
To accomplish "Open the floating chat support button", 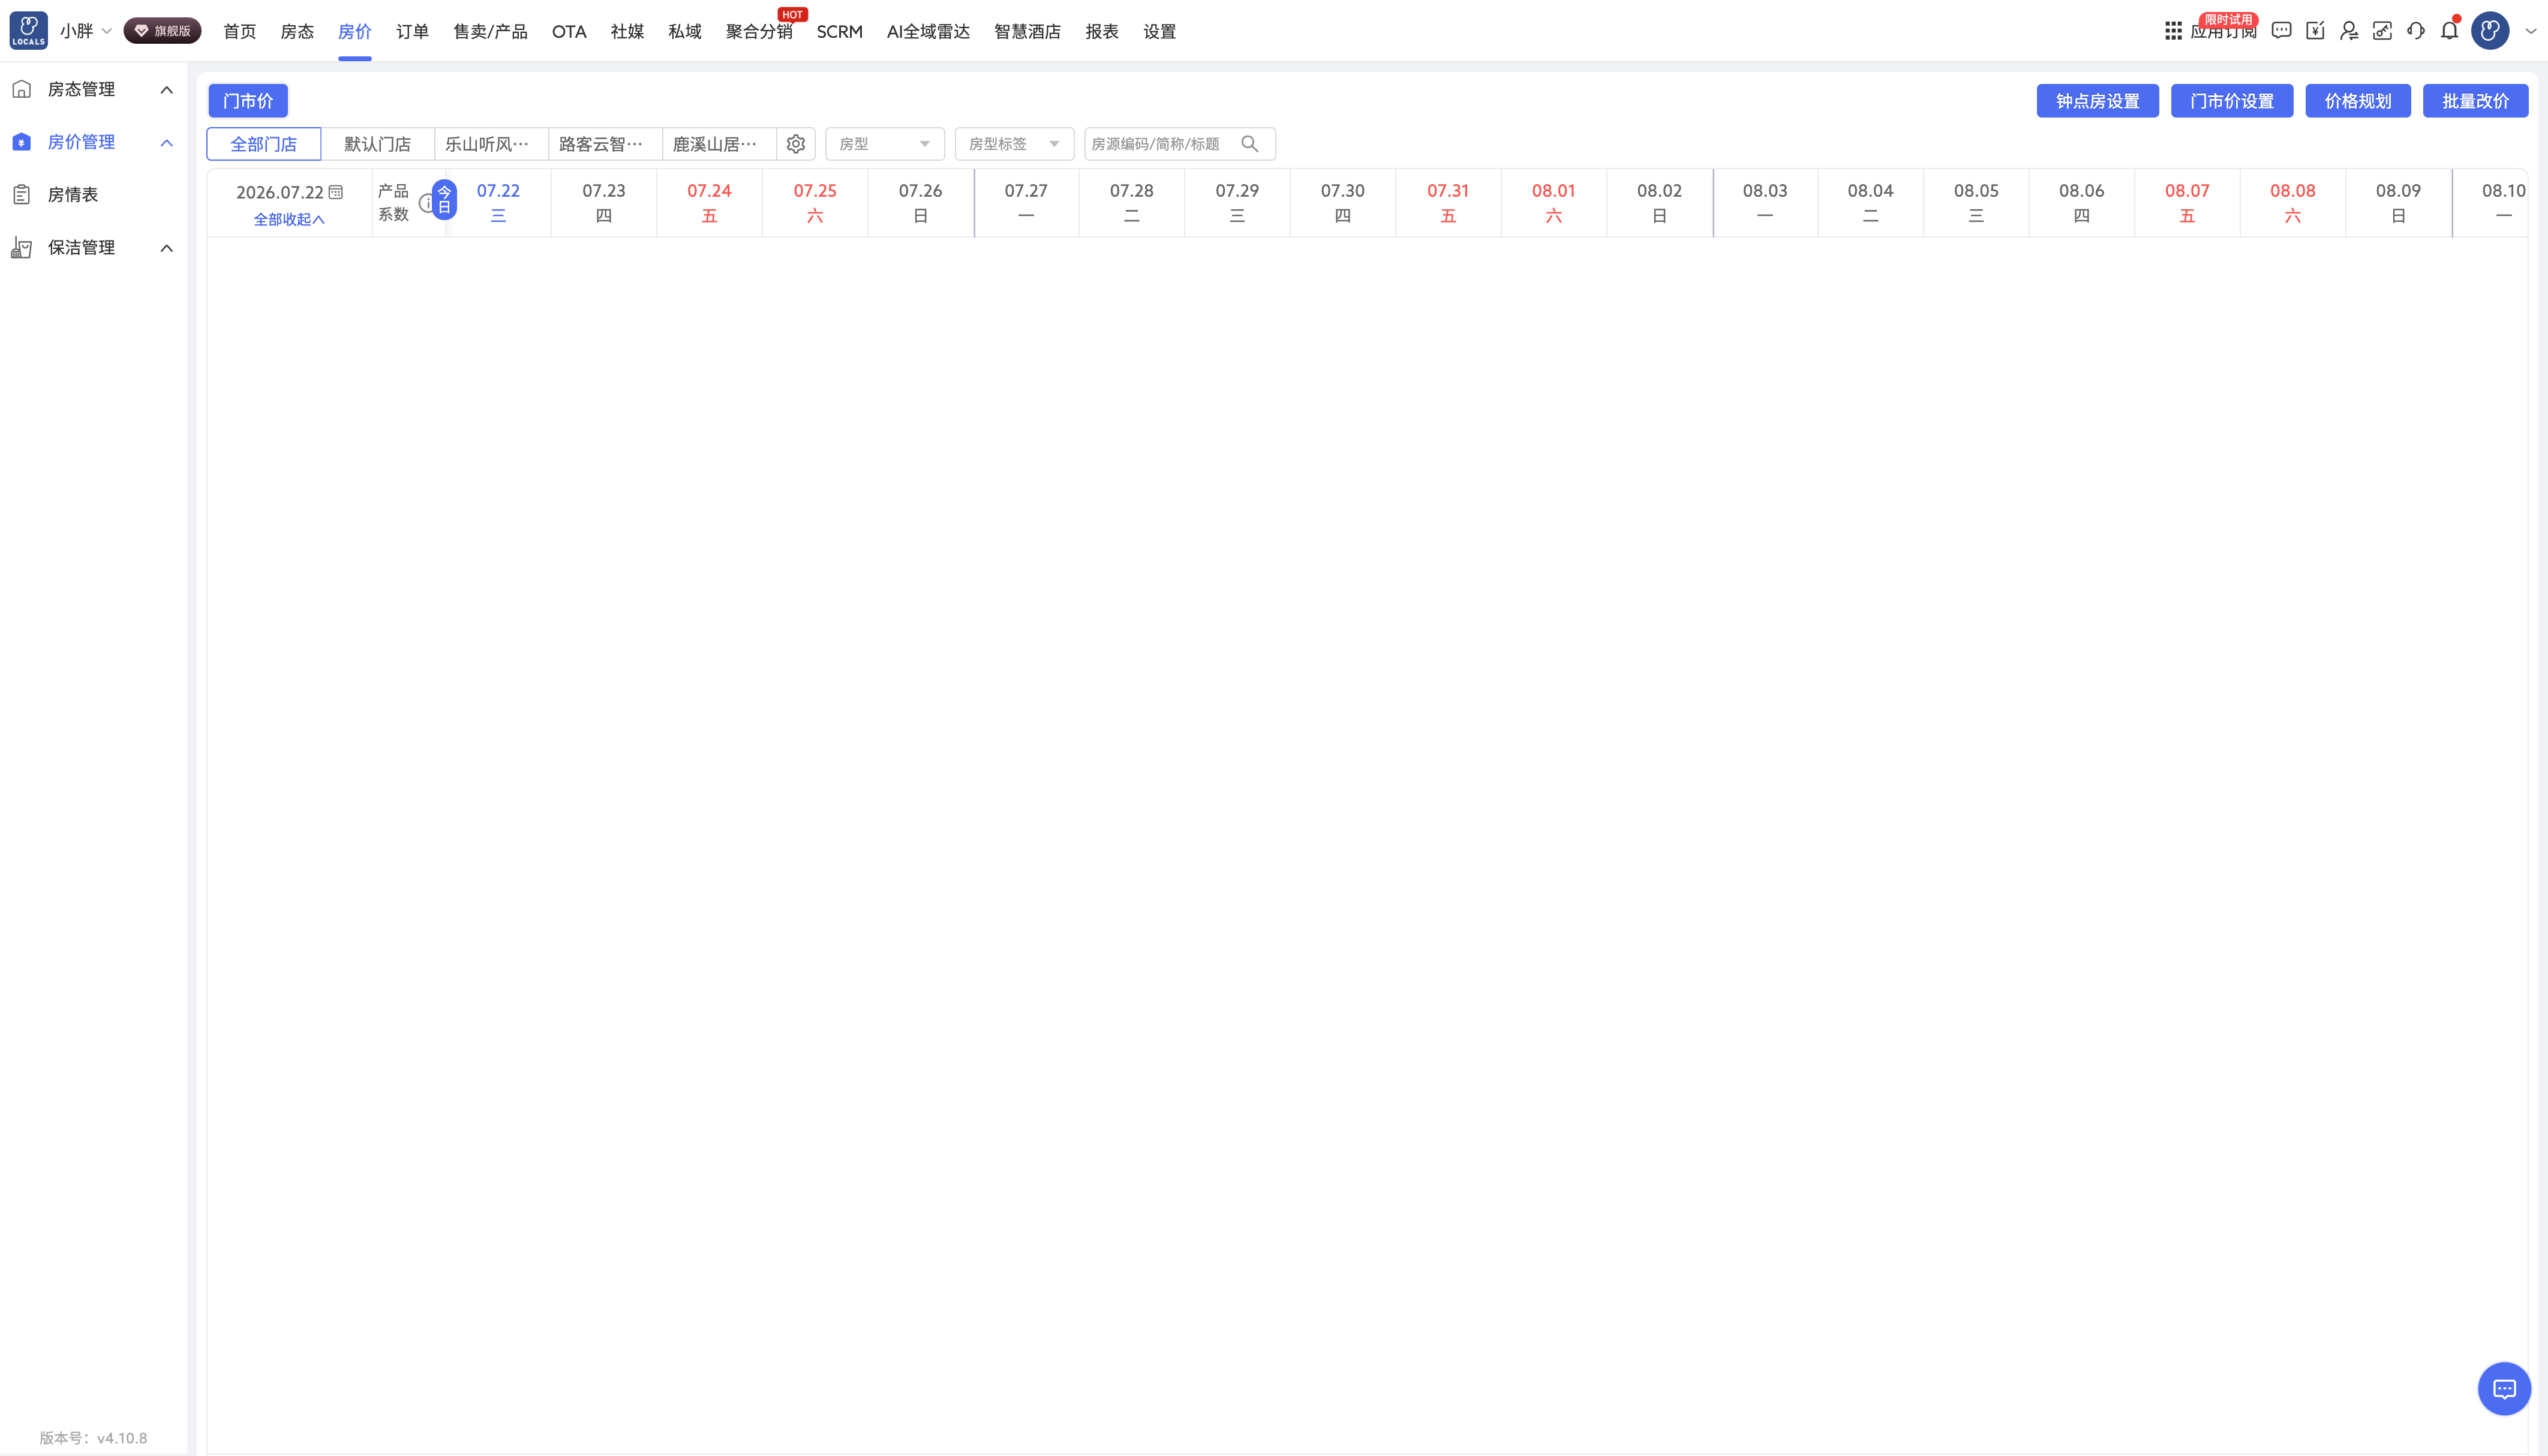I will [2504, 1389].
